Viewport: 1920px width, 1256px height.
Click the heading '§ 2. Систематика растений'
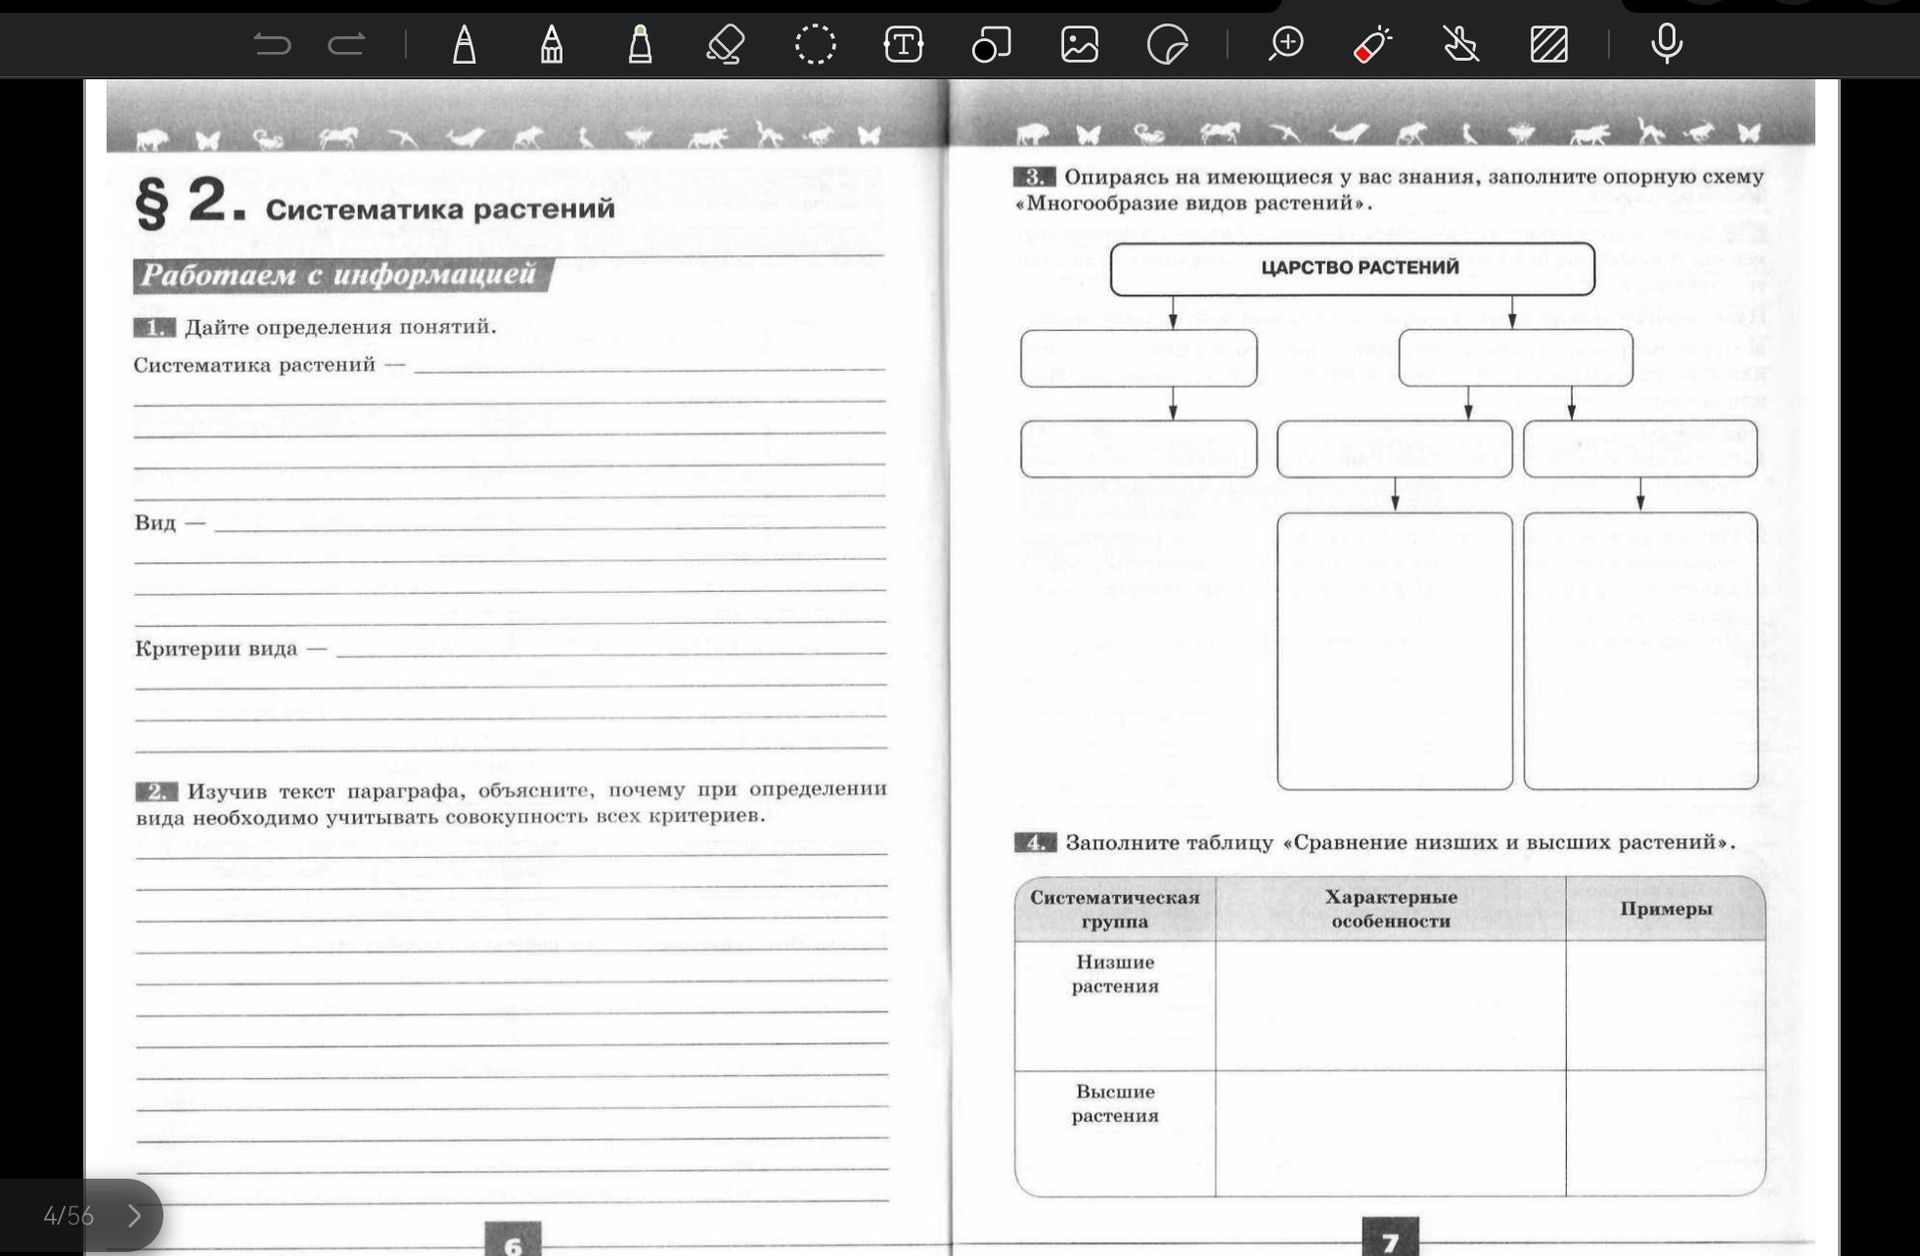click(375, 203)
